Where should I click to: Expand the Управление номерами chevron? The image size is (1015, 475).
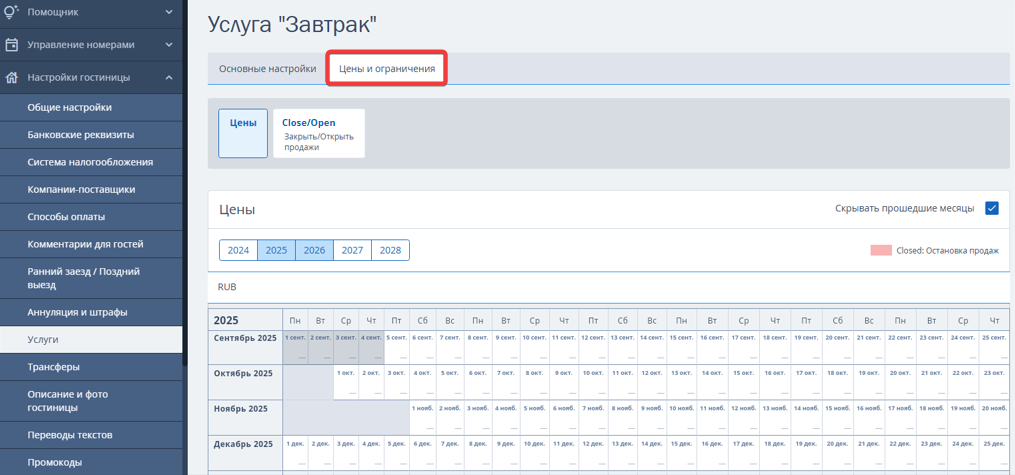coord(169,45)
